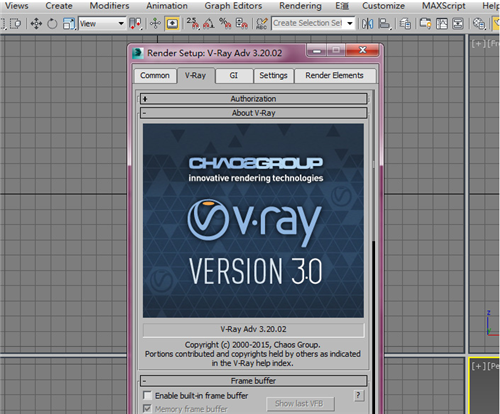Switch to the Settings tab
The width and height of the screenshot is (500, 414).
click(273, 76)
